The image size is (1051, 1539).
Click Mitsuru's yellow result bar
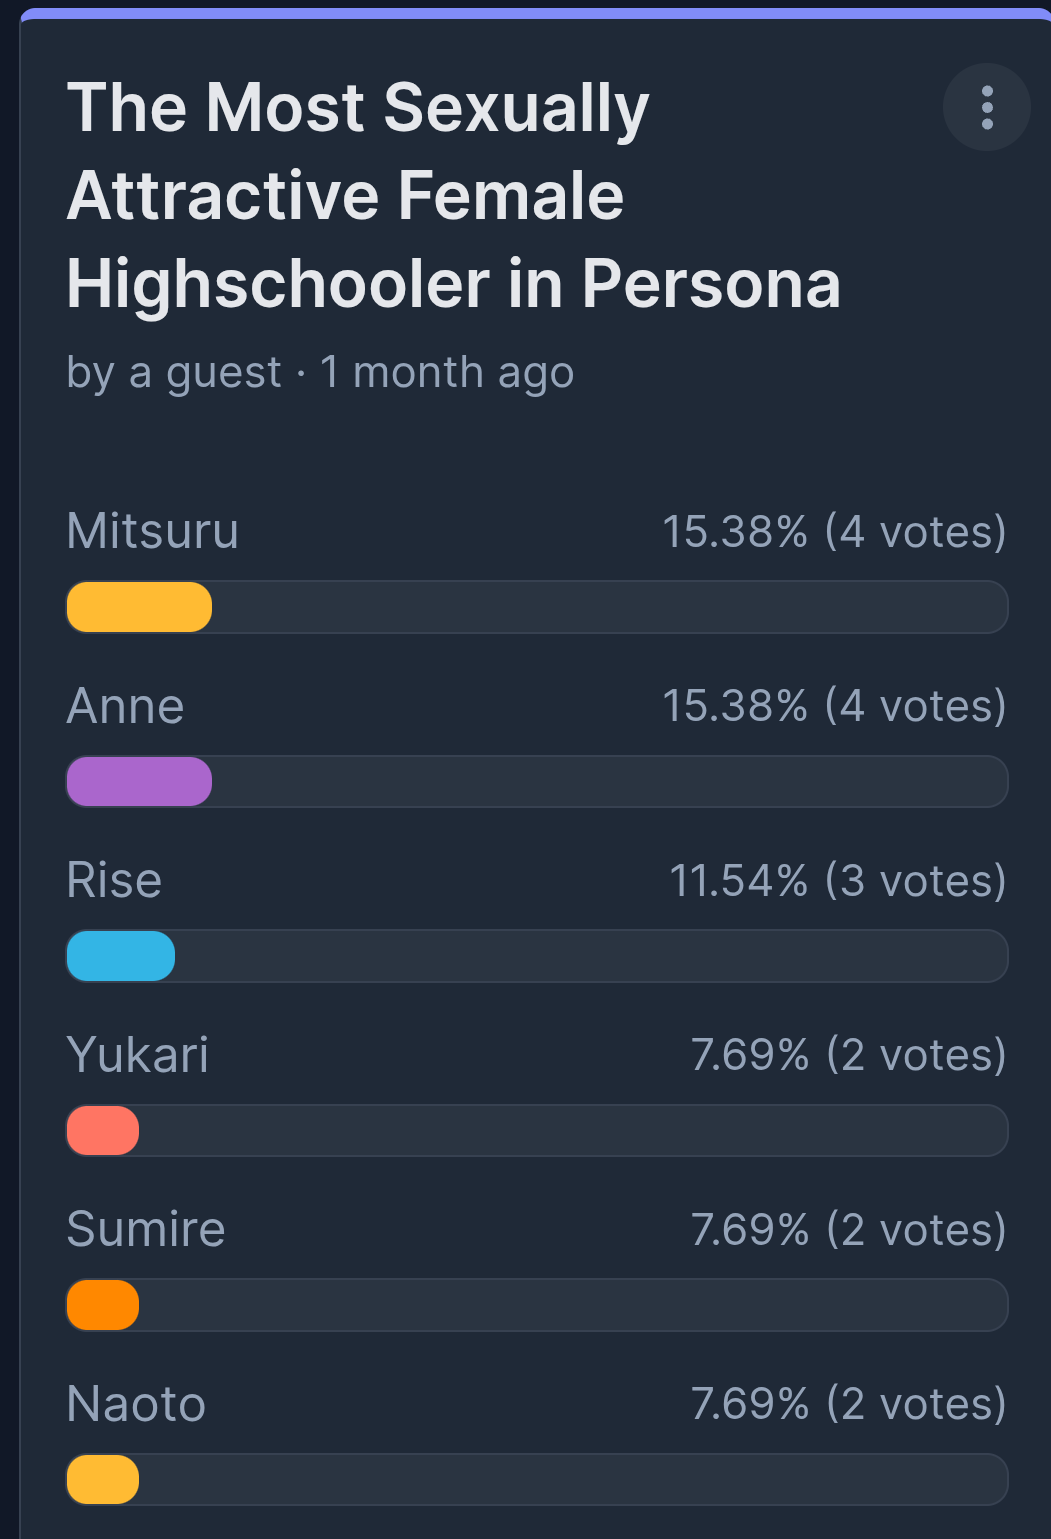point(139,607)
